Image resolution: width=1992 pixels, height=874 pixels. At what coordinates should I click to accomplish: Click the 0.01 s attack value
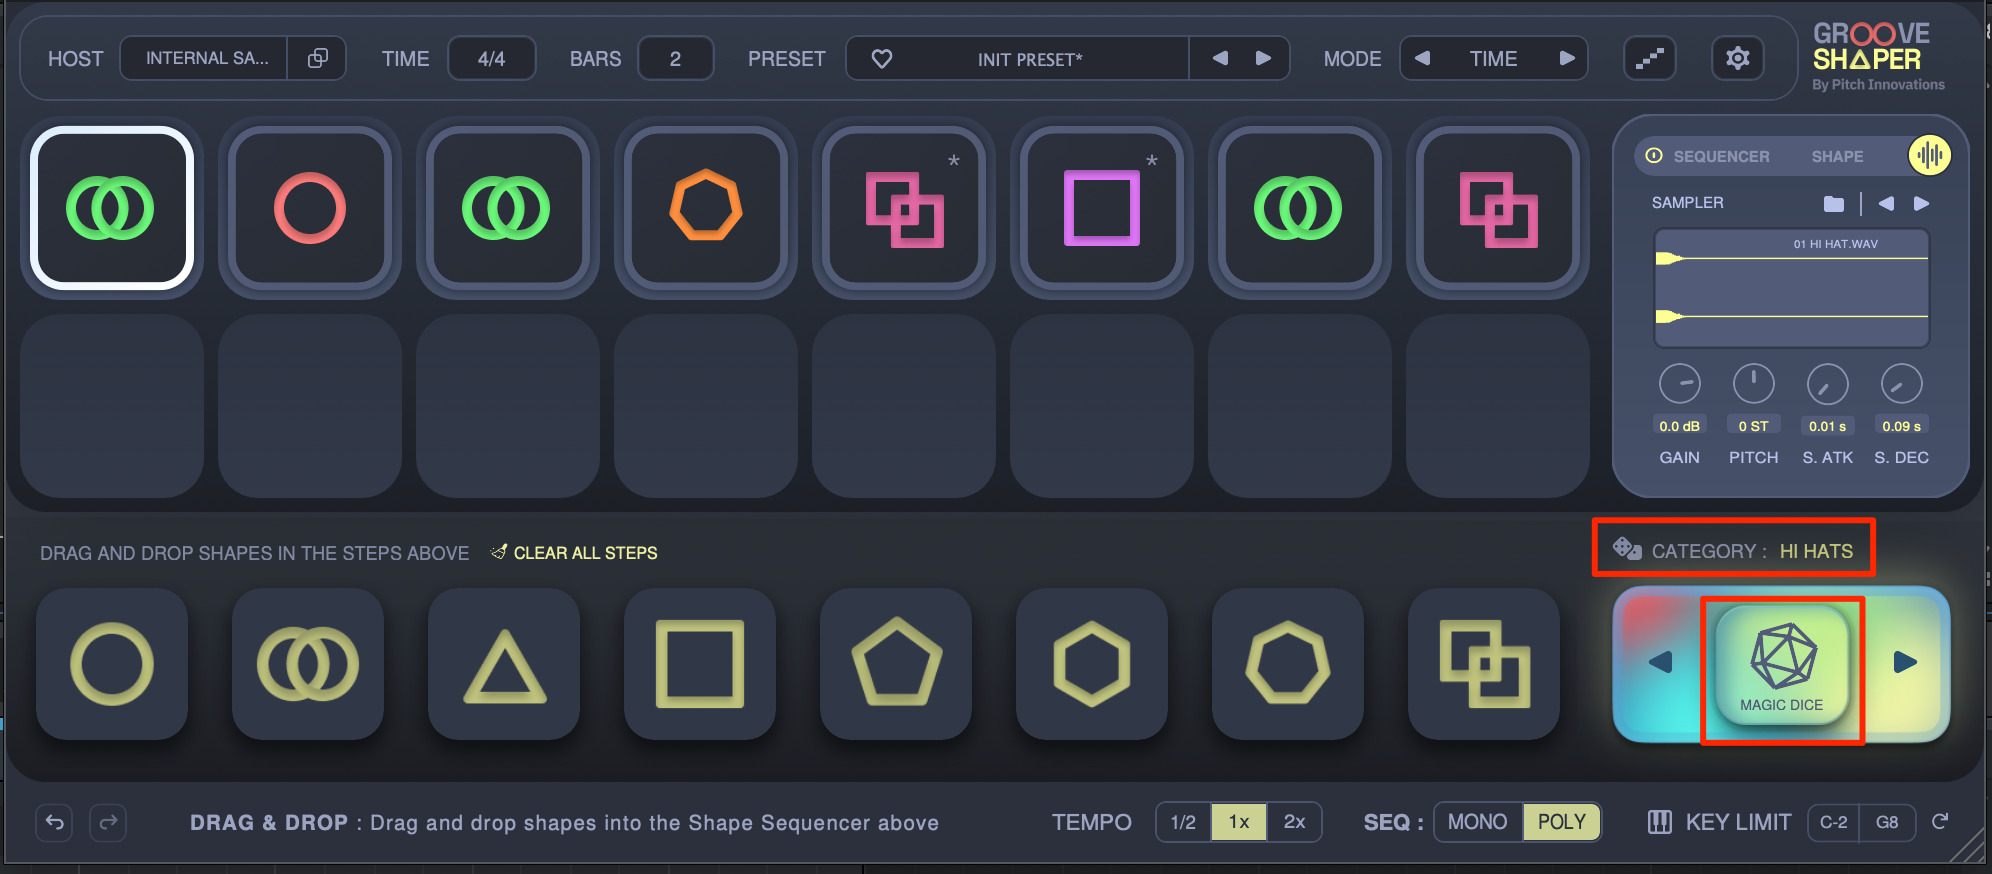click(x=1827, y=426)
